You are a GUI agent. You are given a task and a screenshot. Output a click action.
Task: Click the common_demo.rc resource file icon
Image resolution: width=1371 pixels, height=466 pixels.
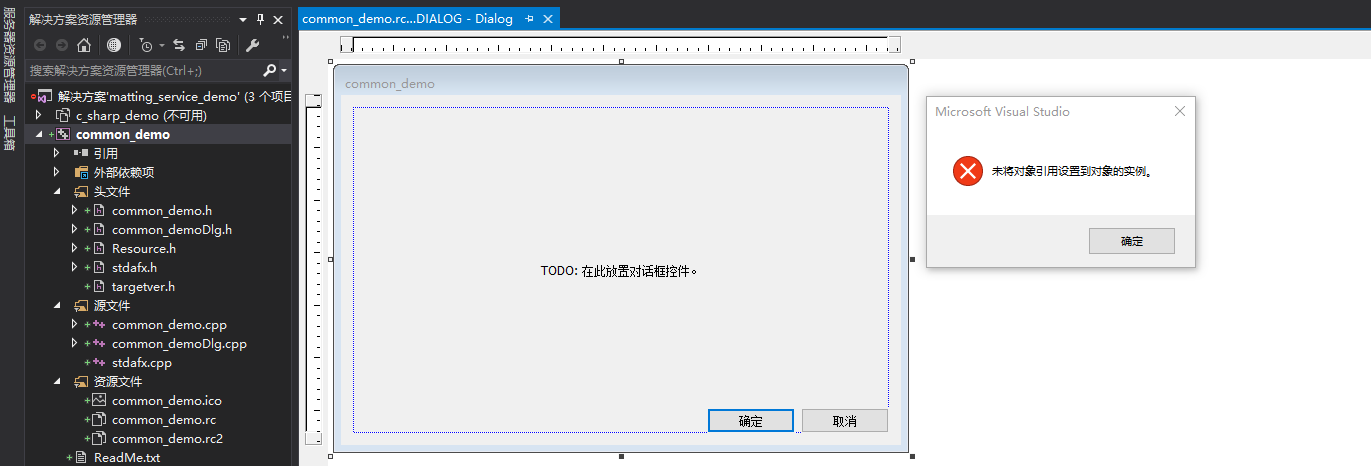(99, 420)
